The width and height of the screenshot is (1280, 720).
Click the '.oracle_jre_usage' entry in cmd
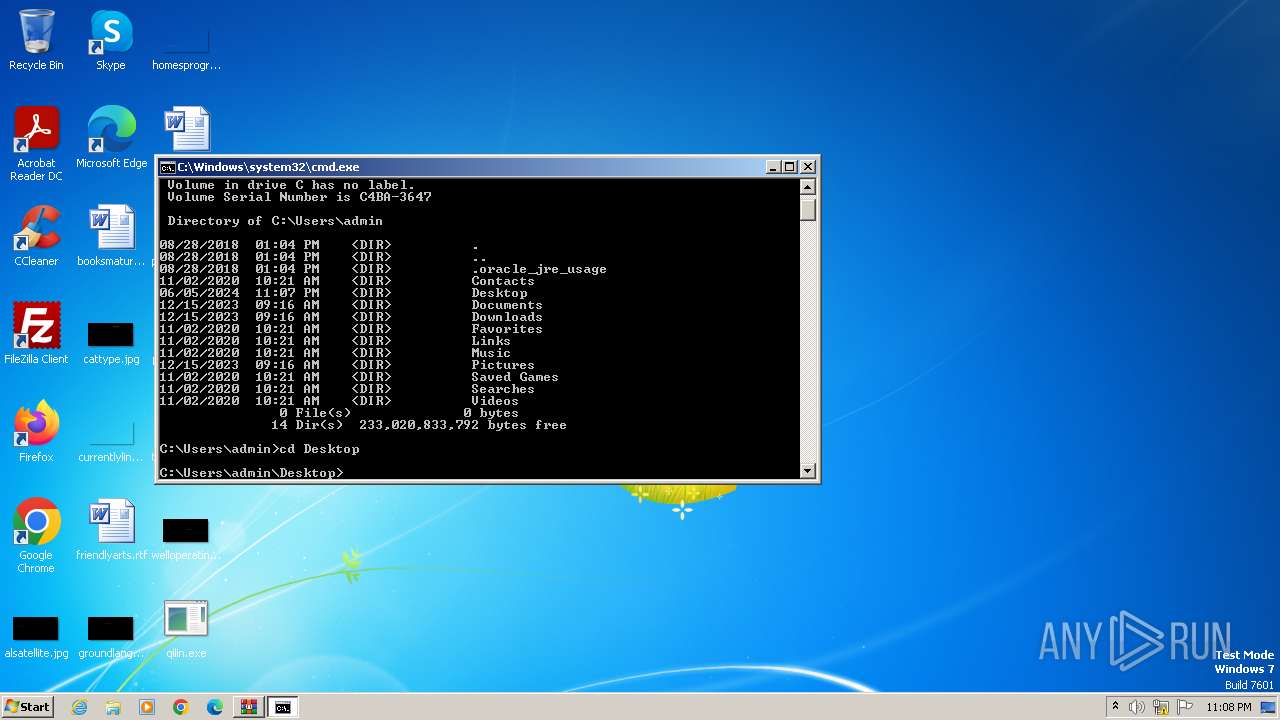(539, 269)
